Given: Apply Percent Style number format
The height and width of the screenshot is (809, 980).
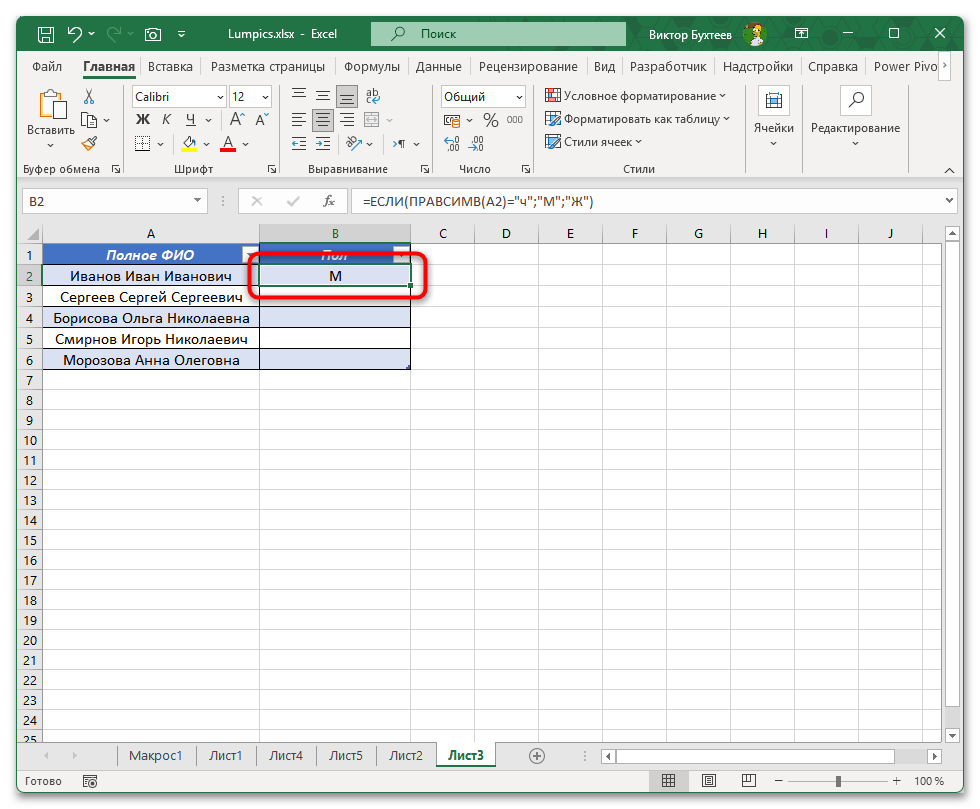Looking at the screenshot, I should click(x=490, y=120).
